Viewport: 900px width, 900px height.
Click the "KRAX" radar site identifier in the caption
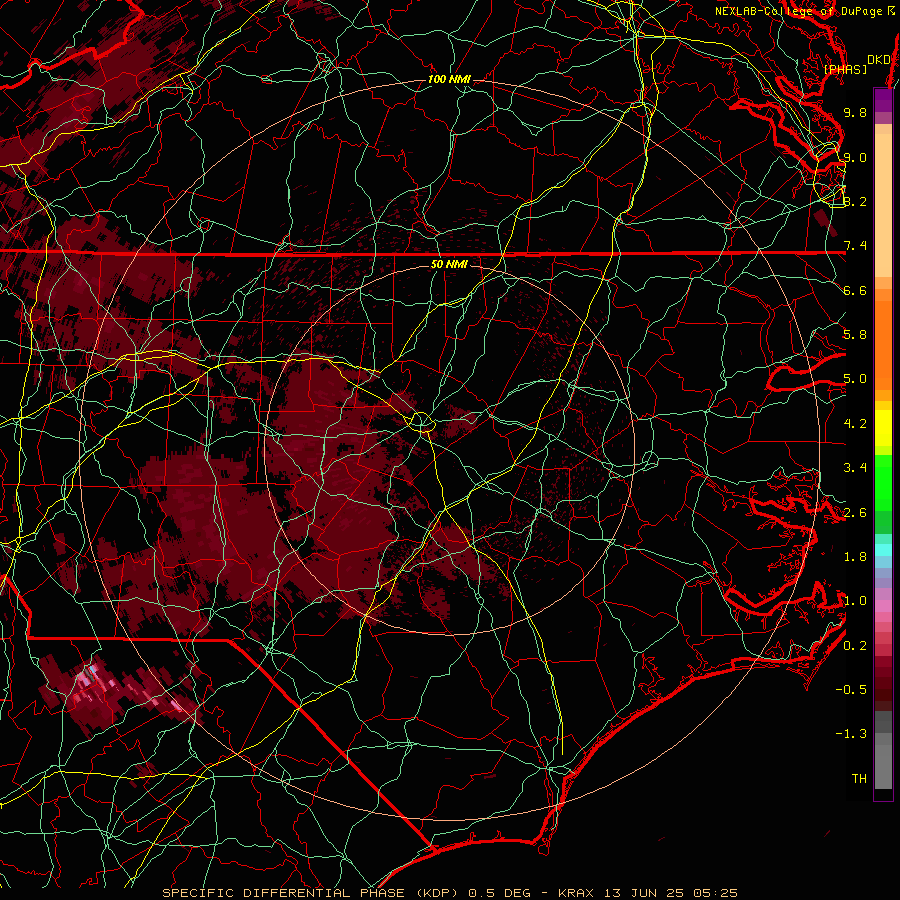click(x=577, y=893)
